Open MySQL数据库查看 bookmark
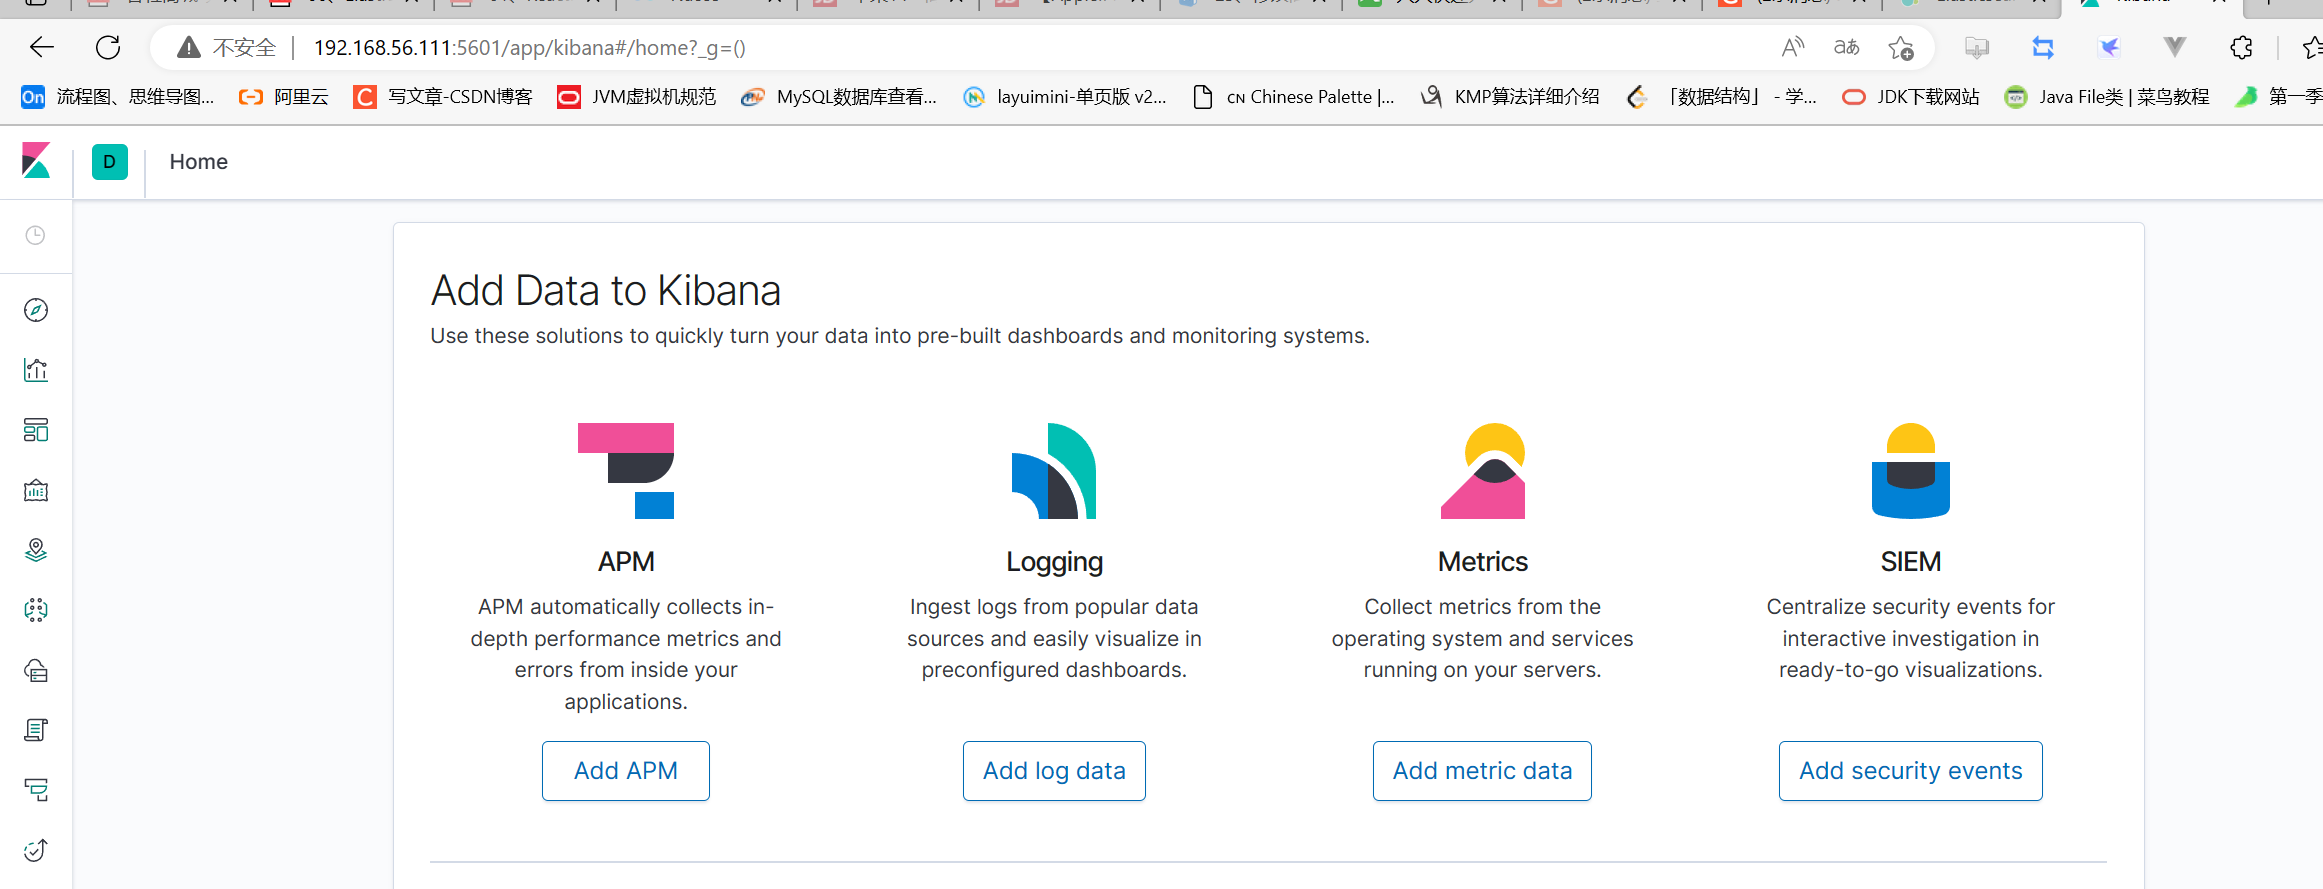This screenshot has width=2323, height=889. coord(839,97)
